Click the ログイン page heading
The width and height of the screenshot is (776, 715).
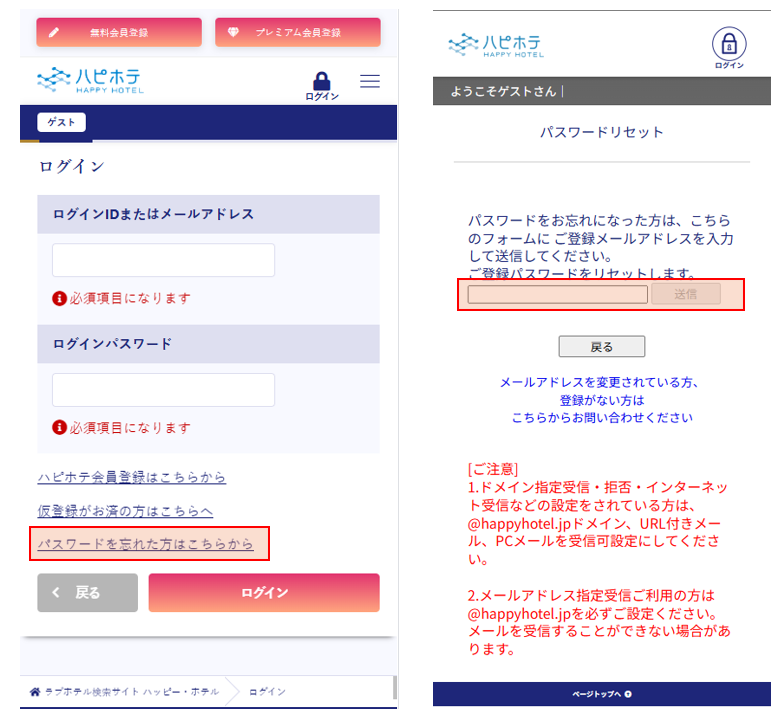[72, 166]
